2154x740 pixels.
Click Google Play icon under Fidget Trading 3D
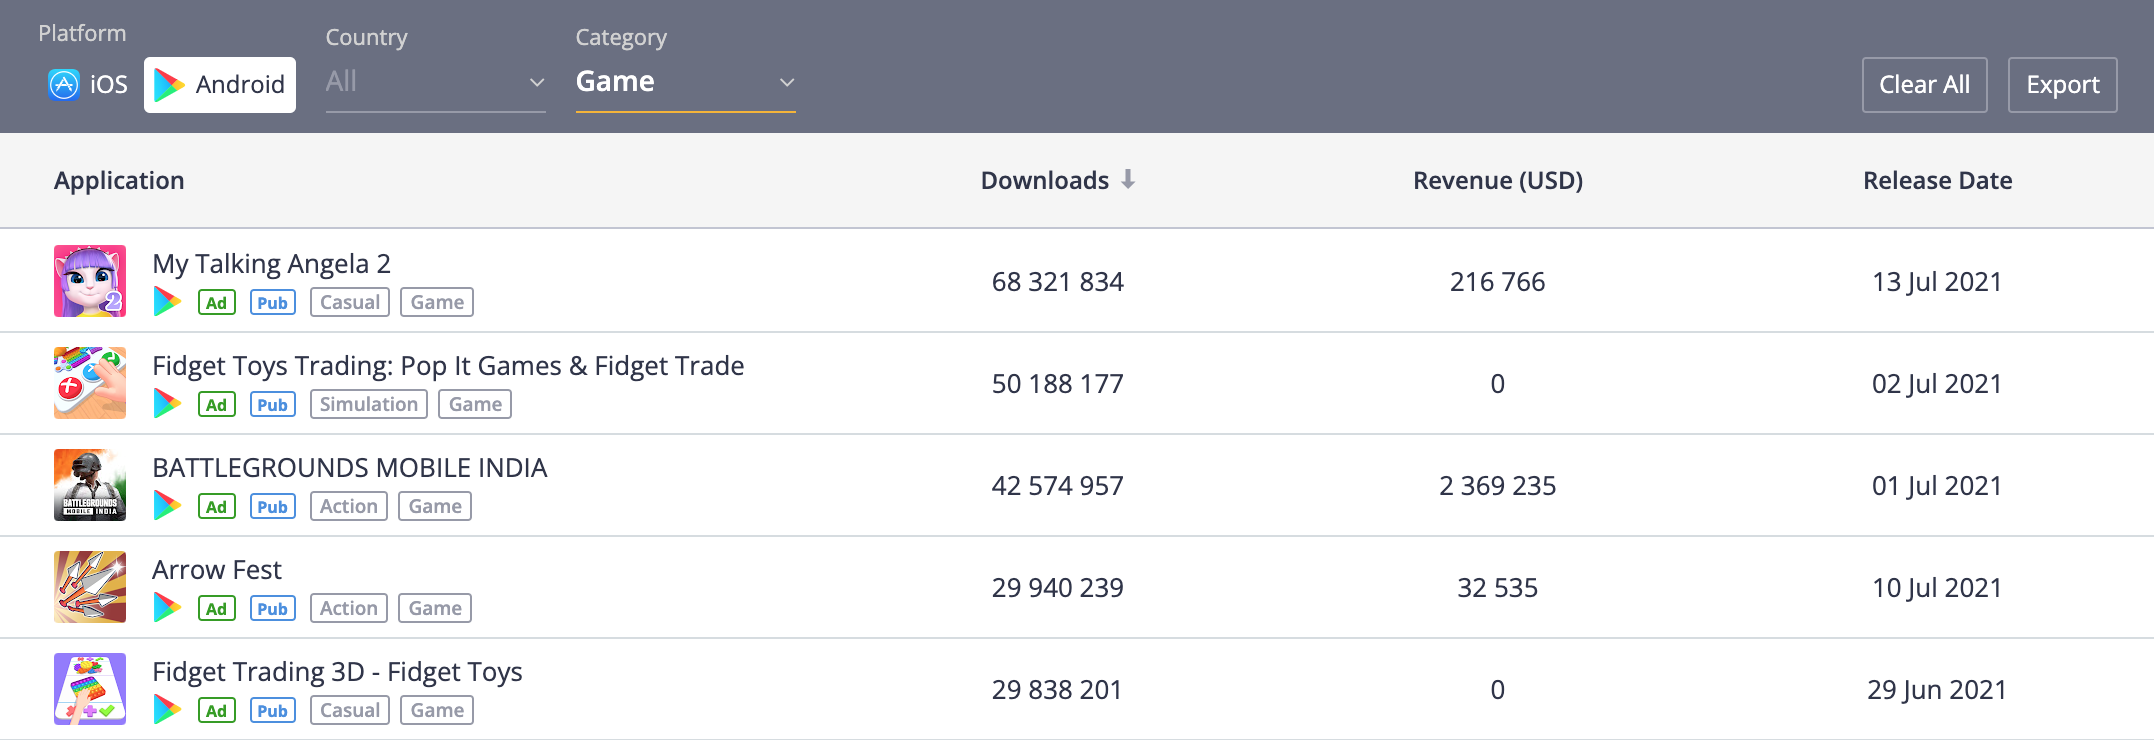click(167, 709)
